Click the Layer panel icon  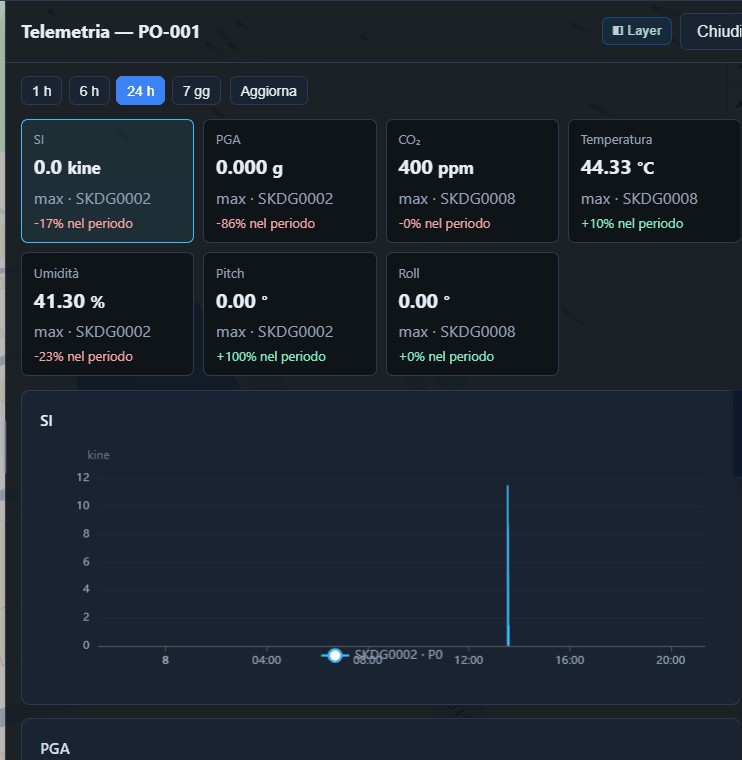click(x=617, y=31)
